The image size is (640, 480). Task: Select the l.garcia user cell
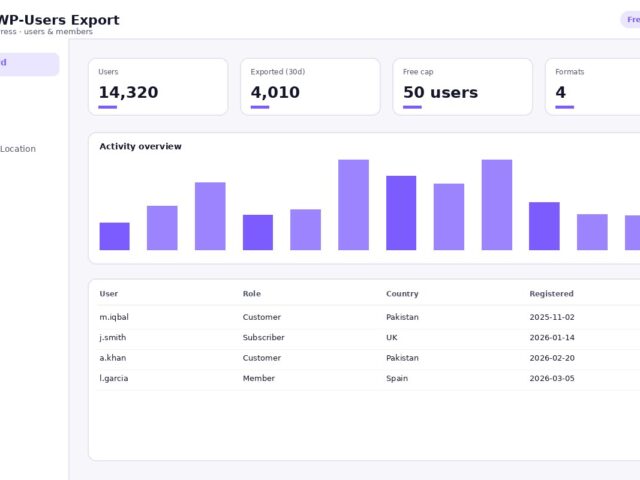pyautogui.click(x=113, y=378)
